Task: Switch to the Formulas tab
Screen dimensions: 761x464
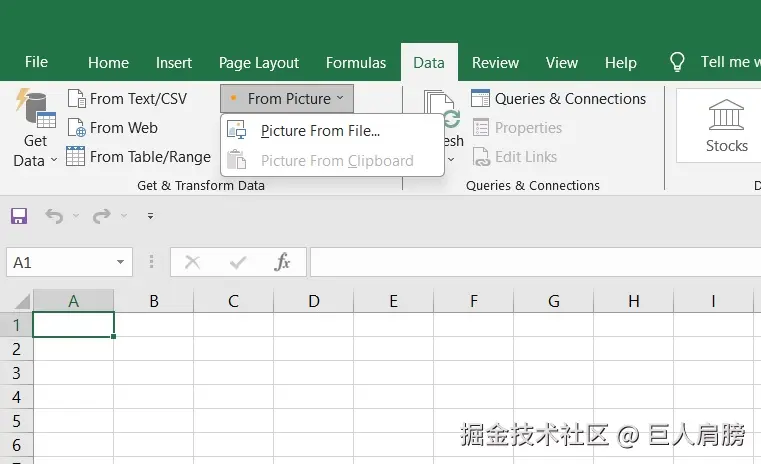Action: [356, 62]
